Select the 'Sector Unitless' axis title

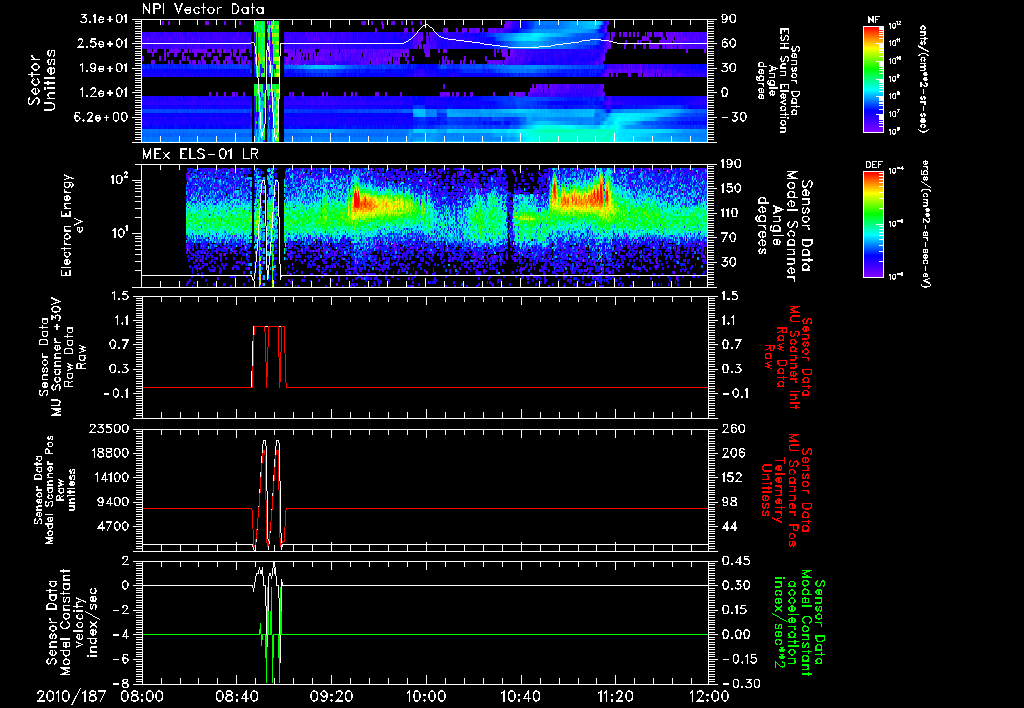pyautogui.click(x=42, y=80)
